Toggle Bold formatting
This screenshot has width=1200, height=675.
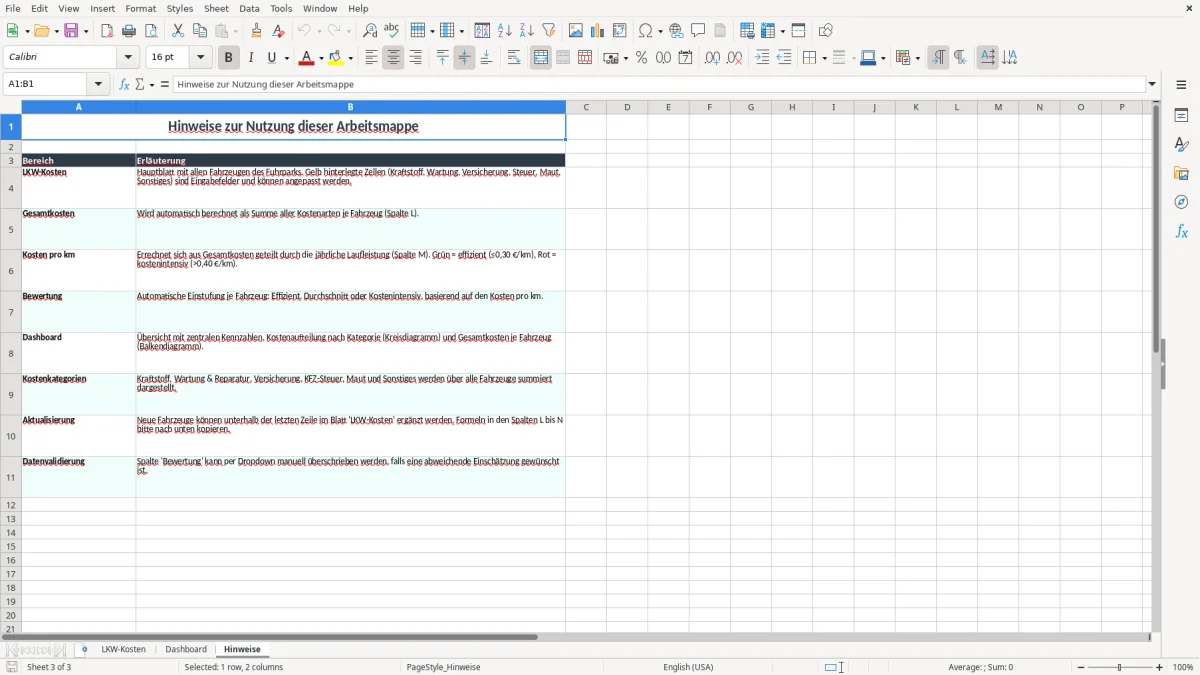pyautogui.click(x=229, y=58)
